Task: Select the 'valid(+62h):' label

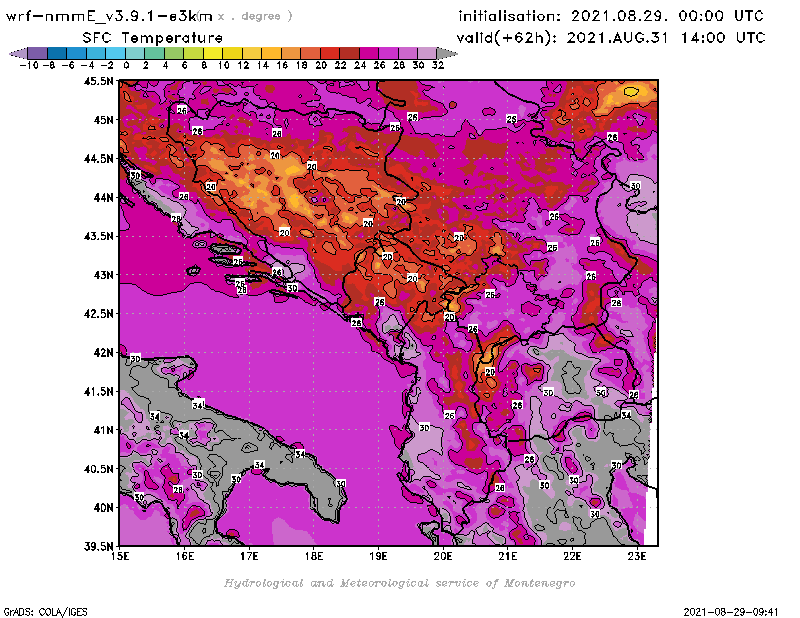Action: (506, 38)
